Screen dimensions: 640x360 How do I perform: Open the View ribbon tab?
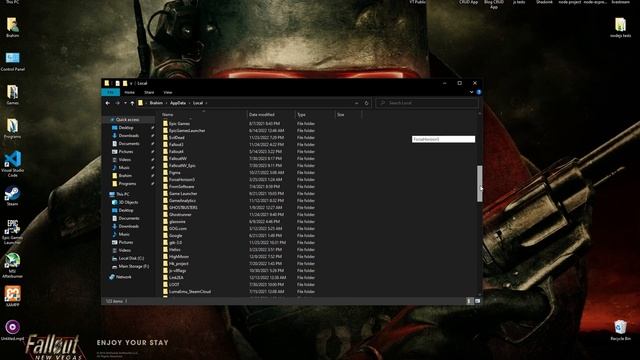pyautogui.click(x=168, y=93)
